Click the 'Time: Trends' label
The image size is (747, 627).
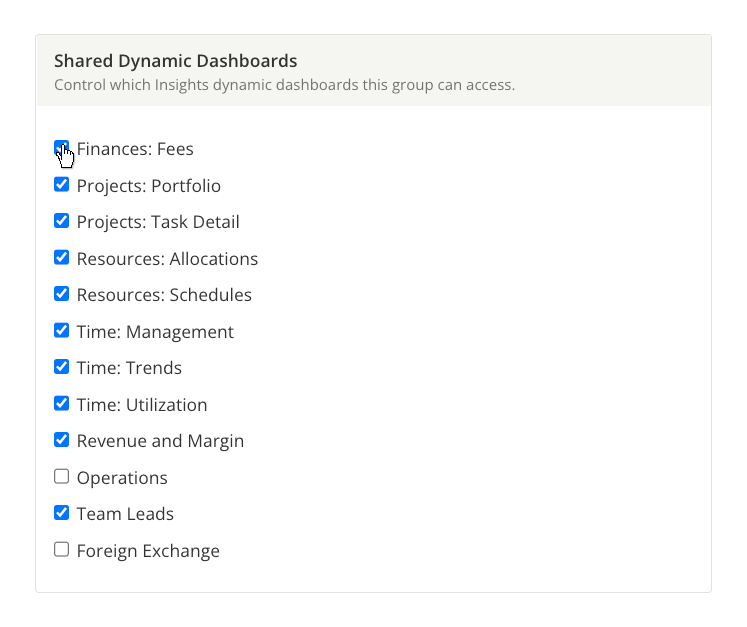129,368
